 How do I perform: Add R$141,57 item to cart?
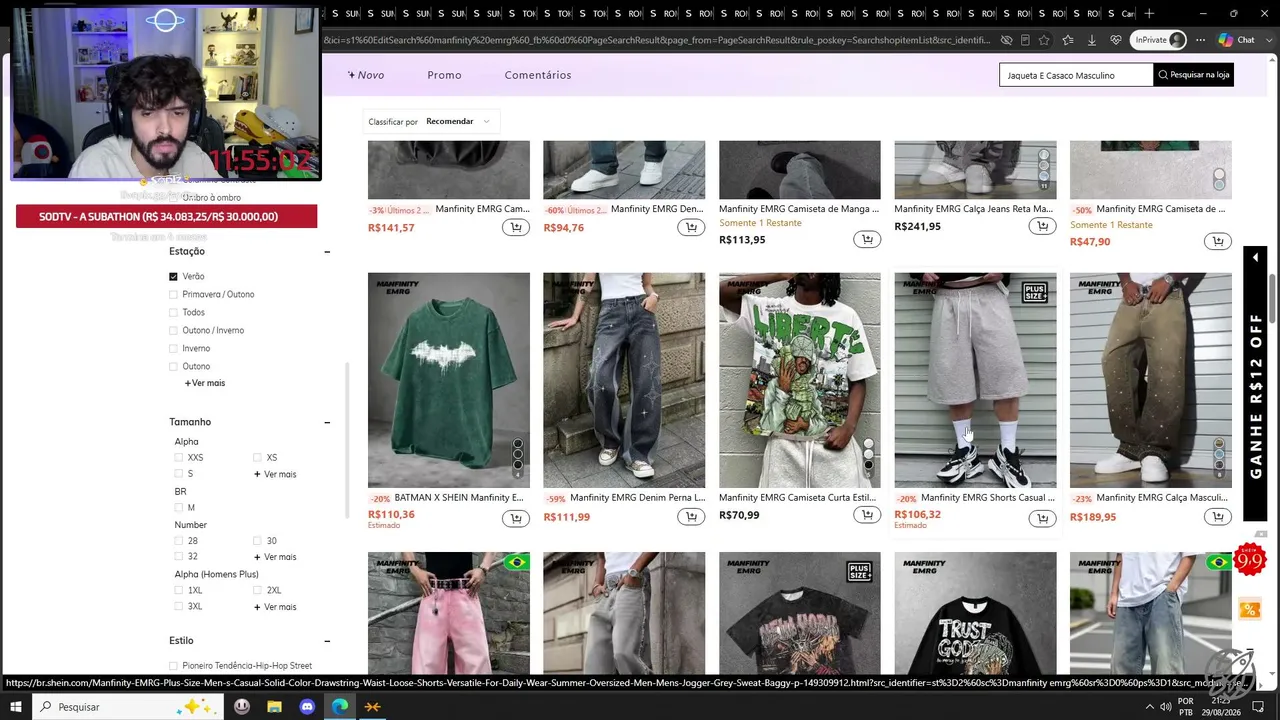515,228
